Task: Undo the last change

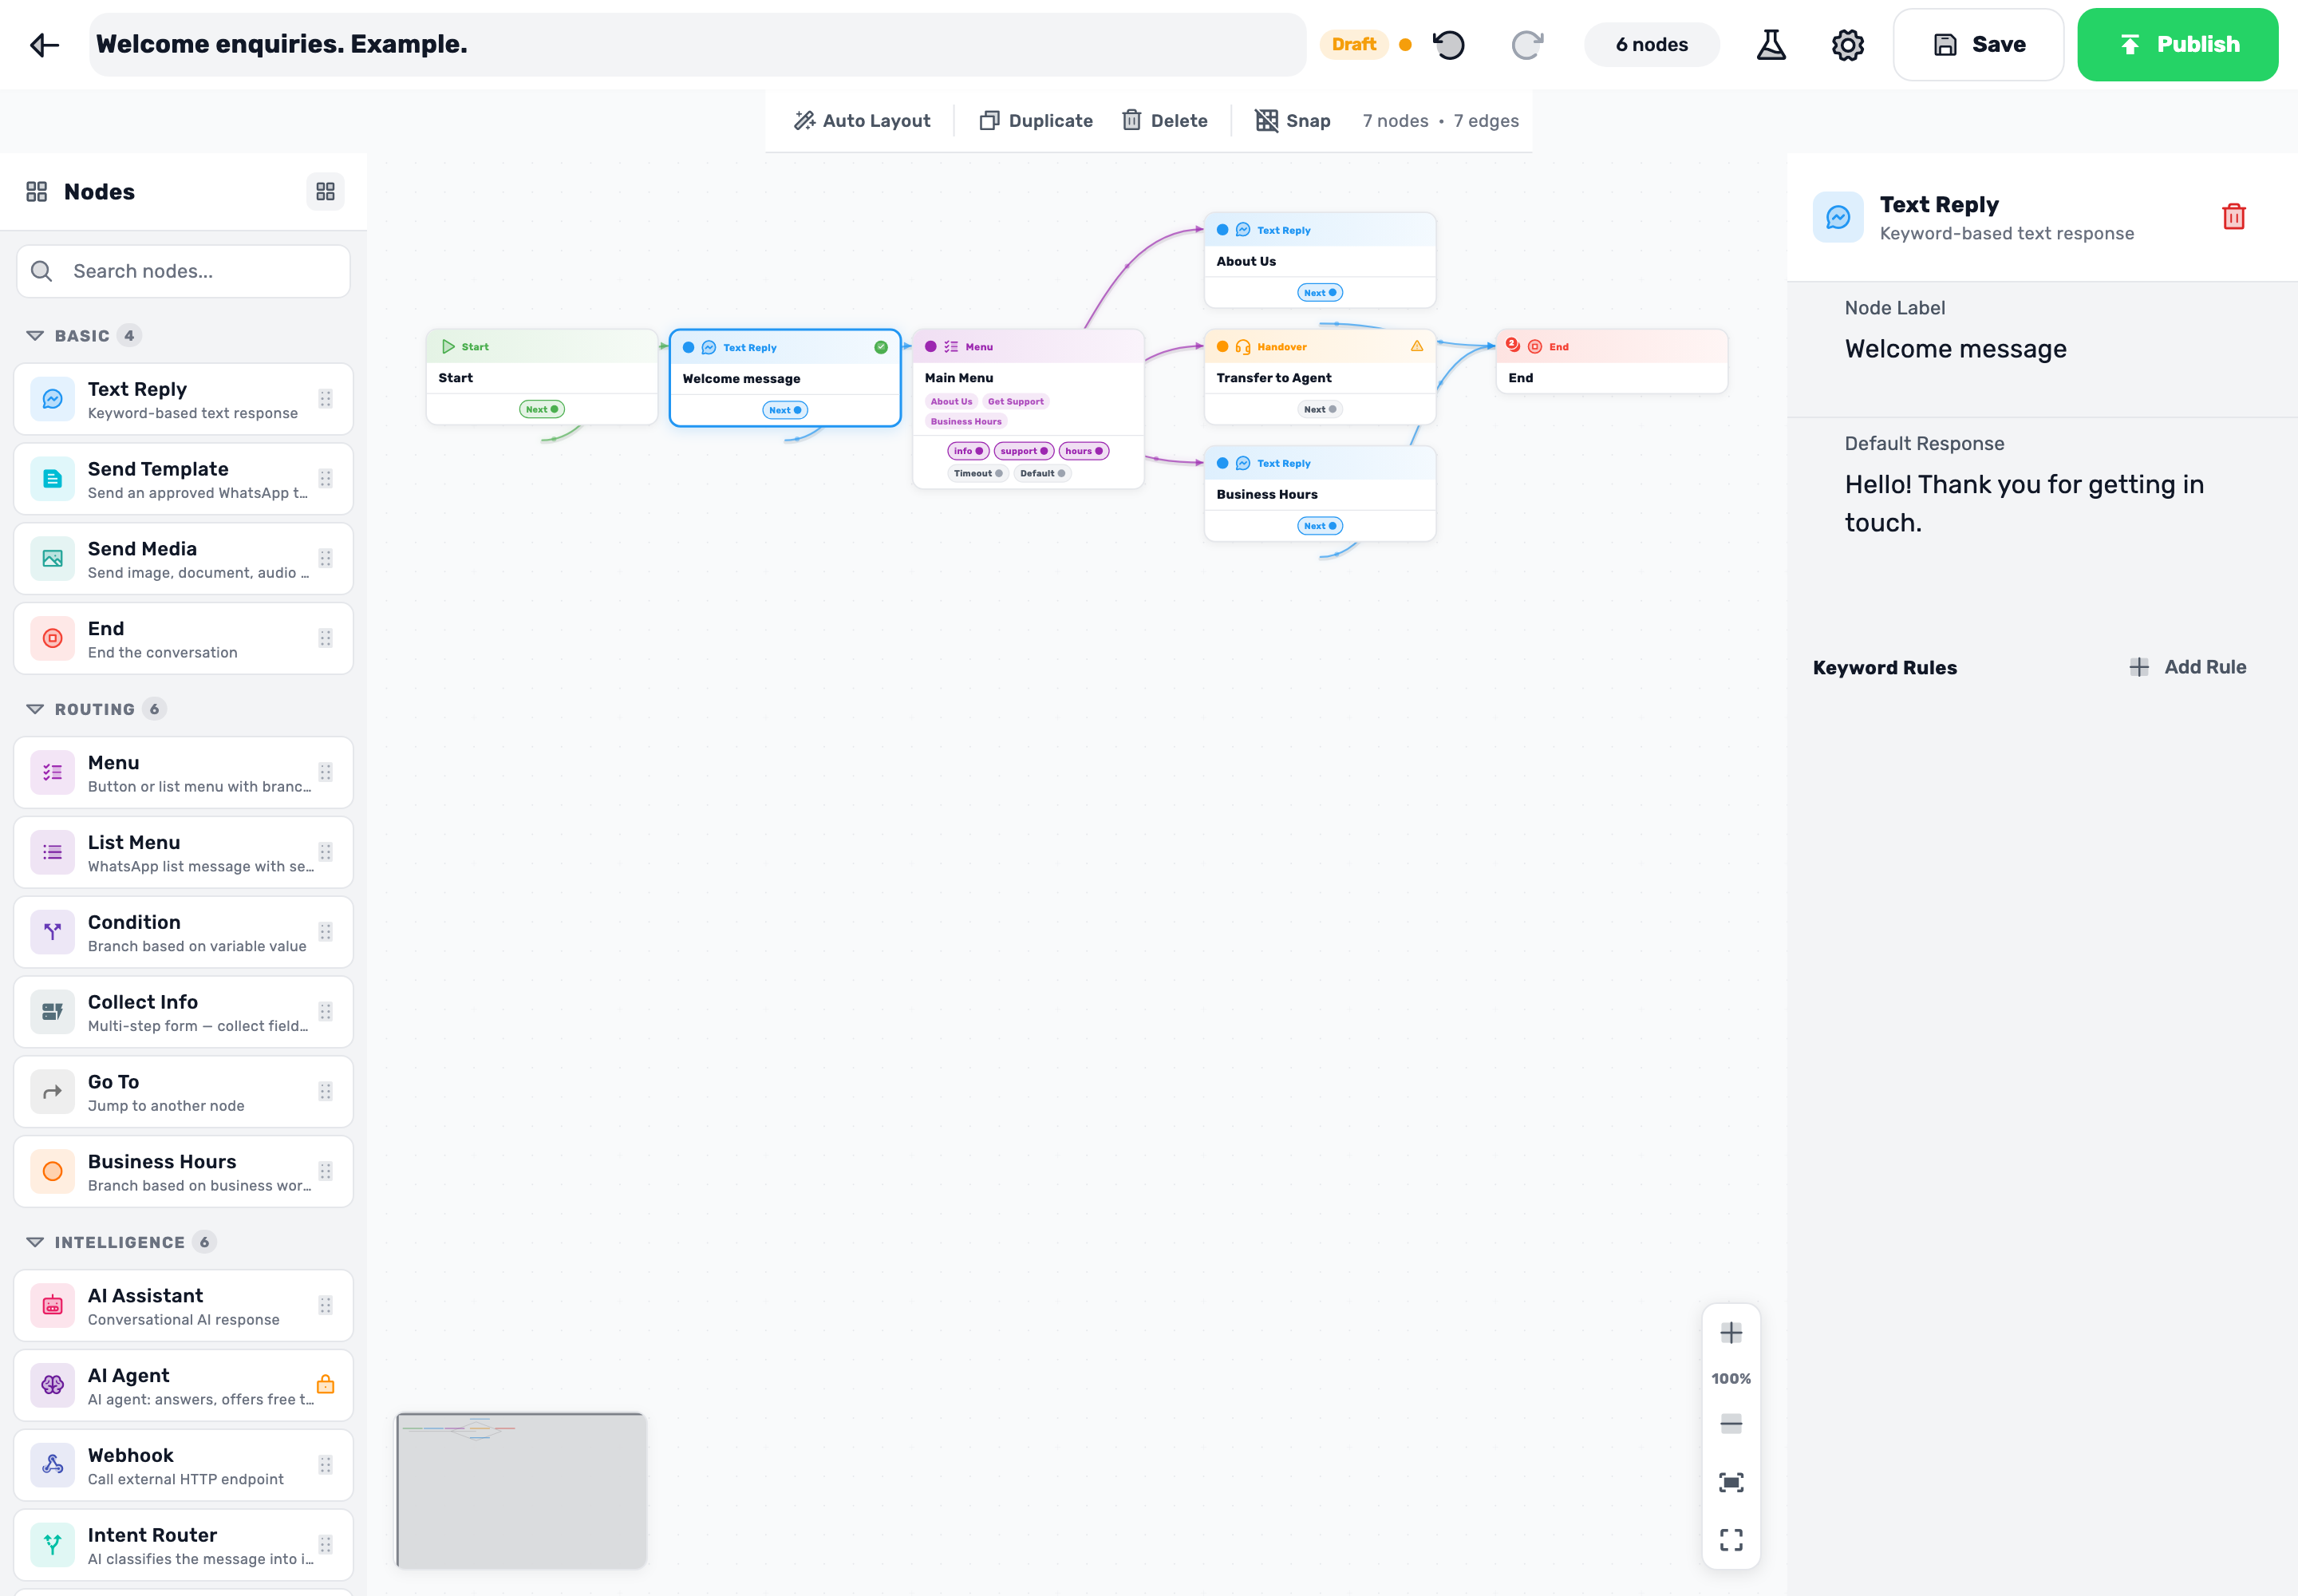Action: (x=1448, y=45)
